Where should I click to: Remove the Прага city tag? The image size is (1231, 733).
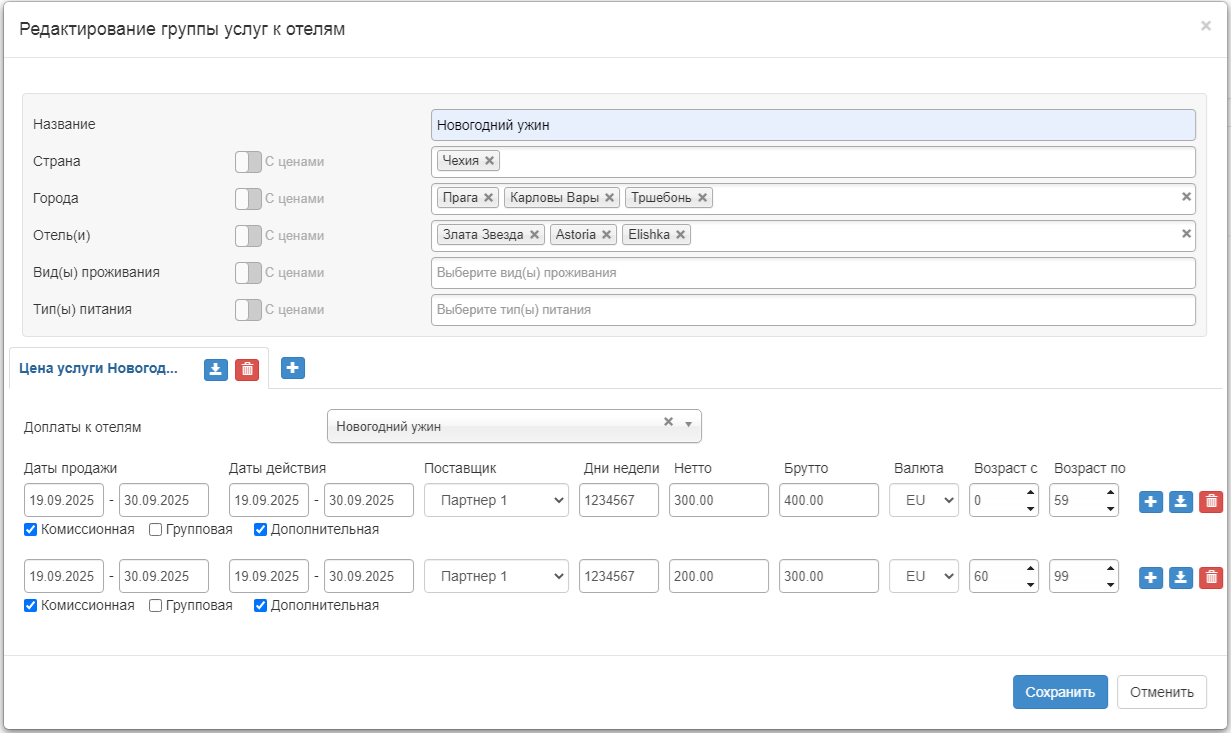pos(488,198)
